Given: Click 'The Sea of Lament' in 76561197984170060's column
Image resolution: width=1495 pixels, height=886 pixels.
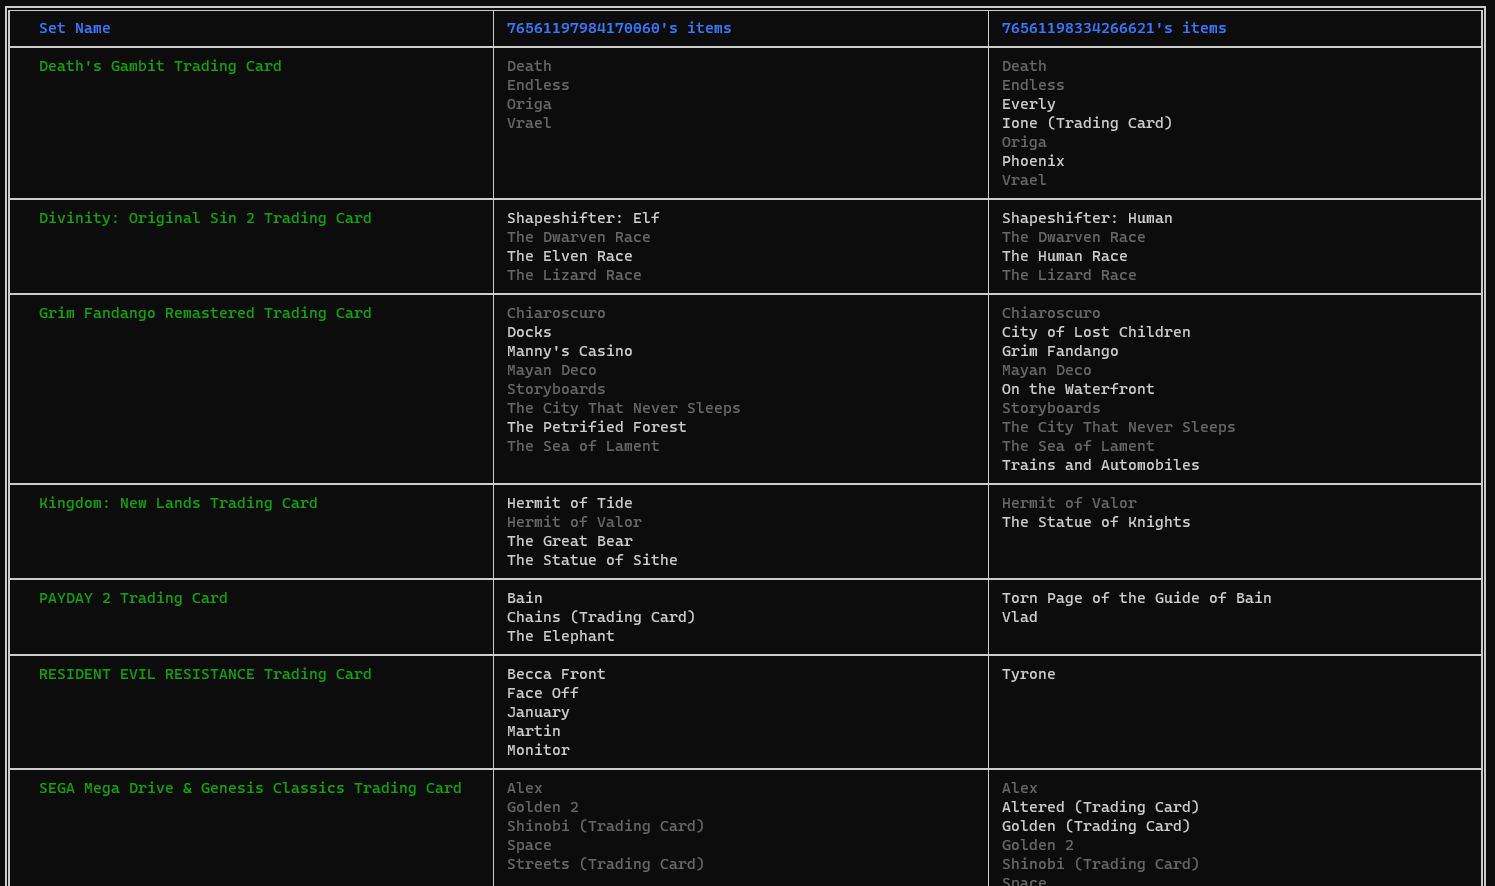Looking at the screenshot, I should click(x=583, y=446).
